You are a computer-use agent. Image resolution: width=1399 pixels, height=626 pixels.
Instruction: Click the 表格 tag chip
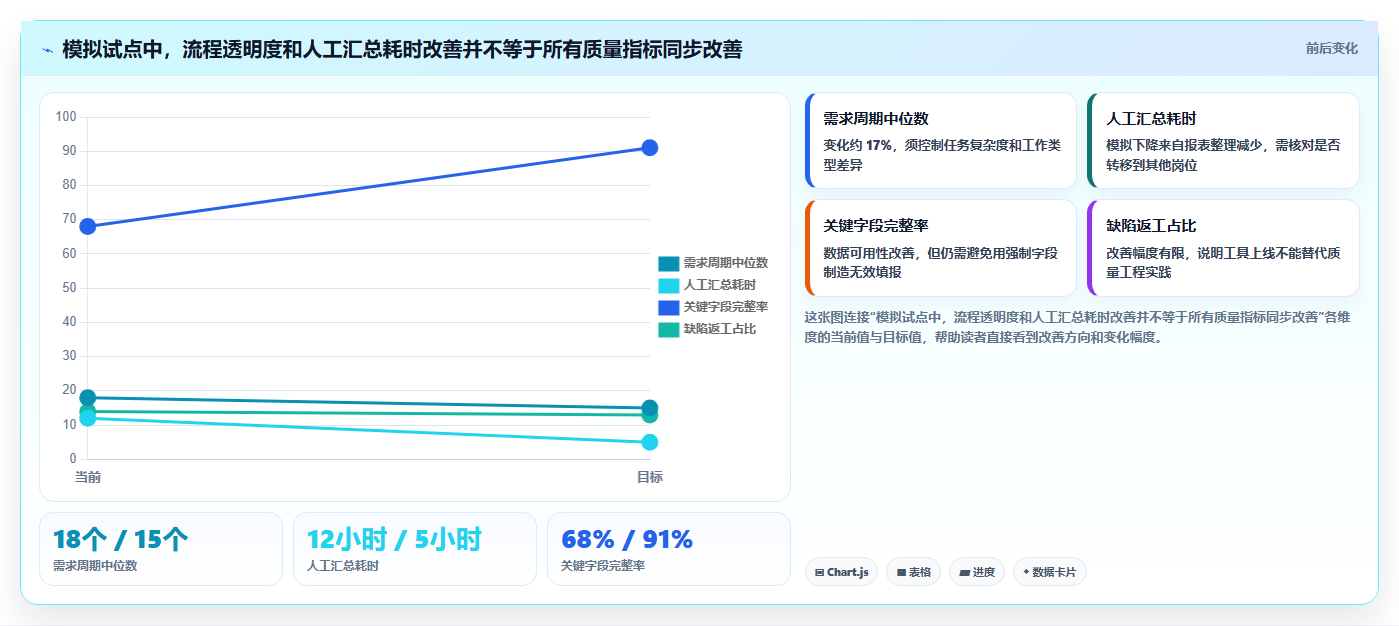pos(913,572)
